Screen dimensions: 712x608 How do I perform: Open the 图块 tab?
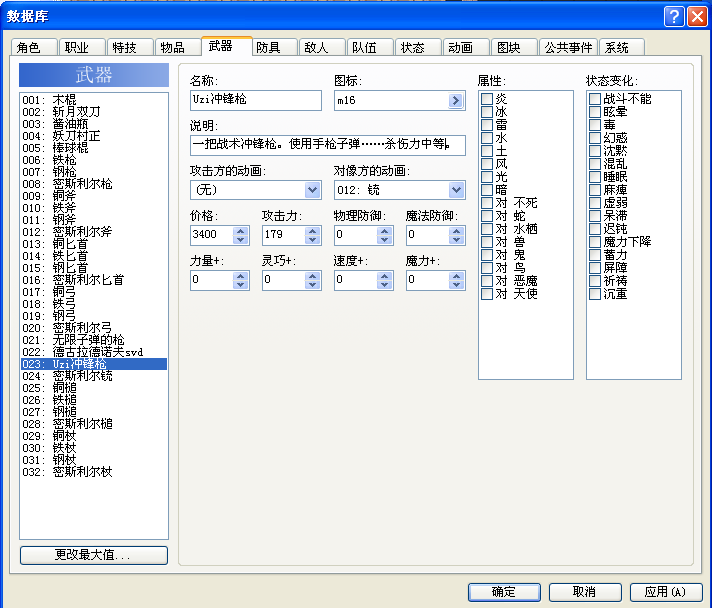[514, 47]
